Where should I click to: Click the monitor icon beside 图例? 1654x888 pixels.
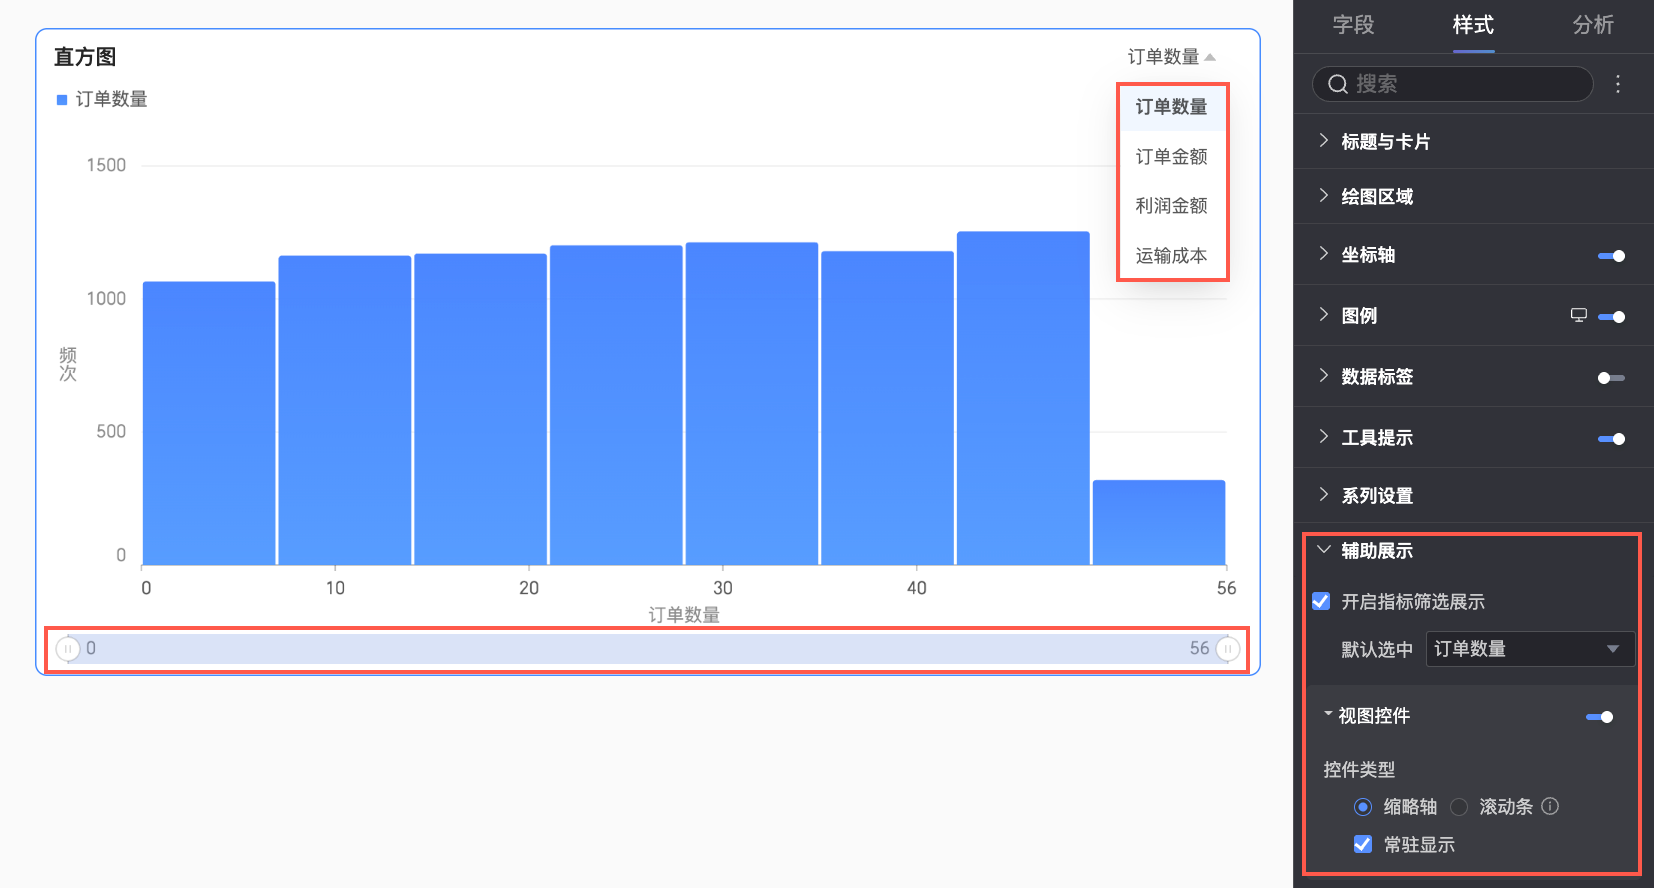click(1579, 315)
